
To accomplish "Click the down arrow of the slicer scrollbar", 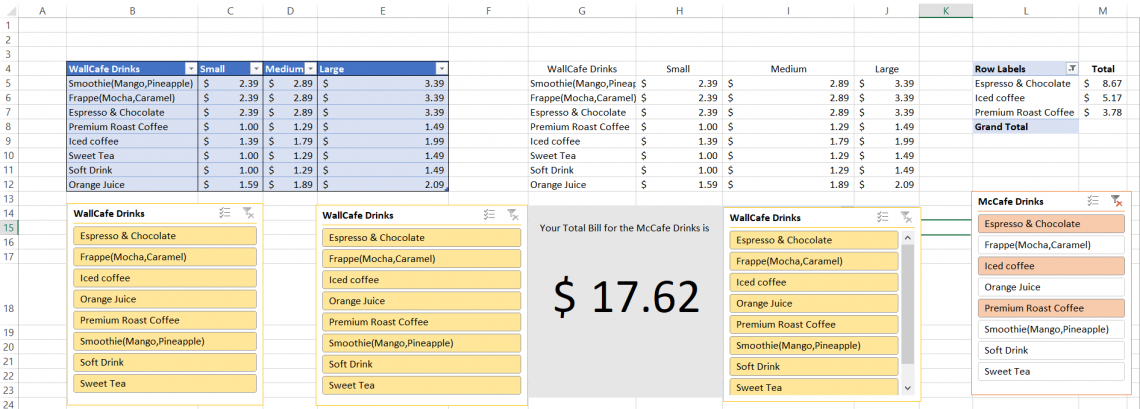I will pyautogui.click(x=908, y=388).
